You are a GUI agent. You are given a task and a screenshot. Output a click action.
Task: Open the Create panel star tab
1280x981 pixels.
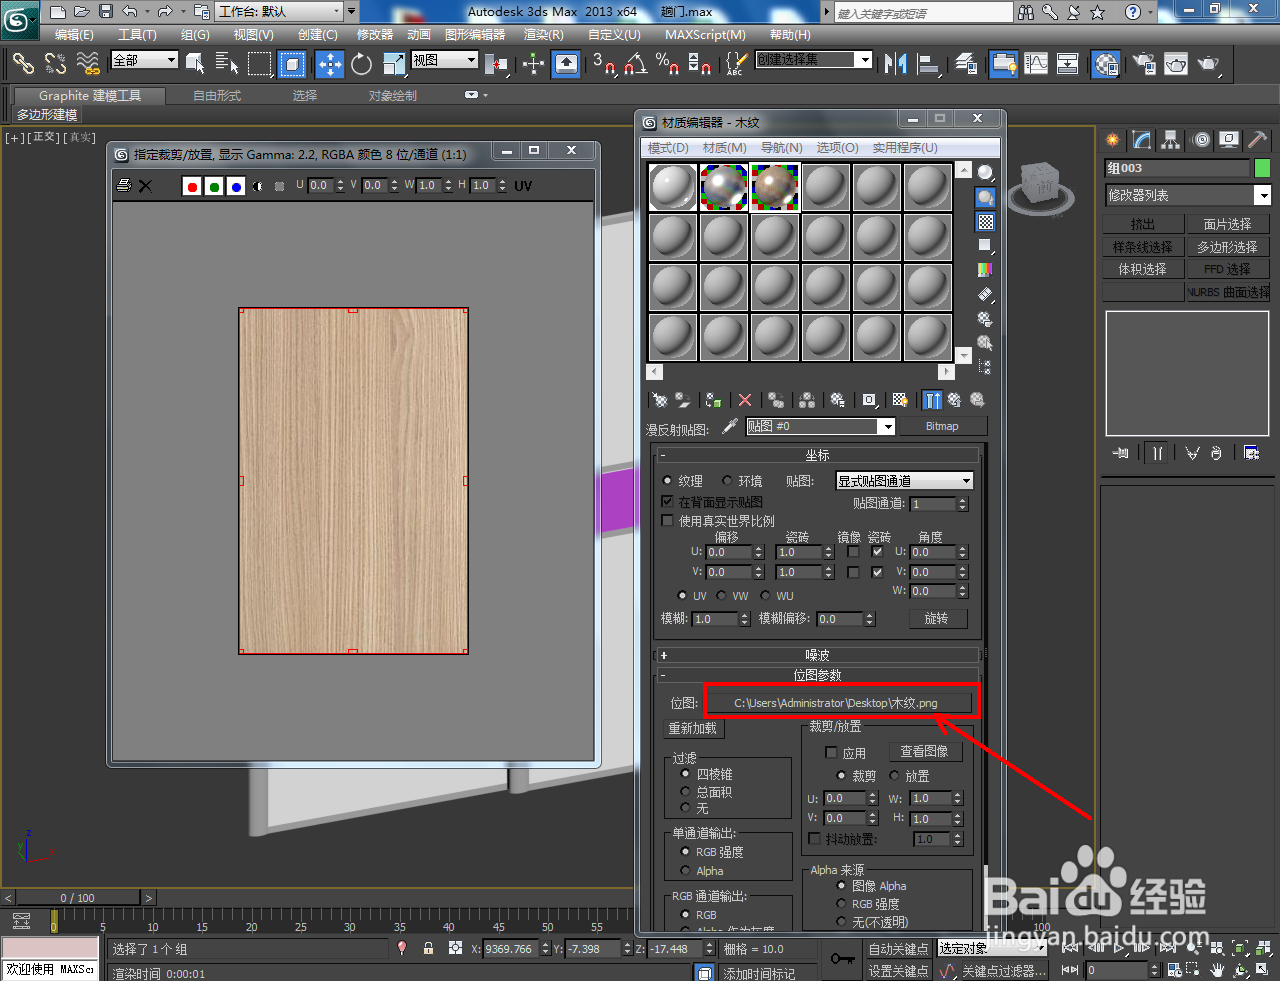click(1113, 140)
